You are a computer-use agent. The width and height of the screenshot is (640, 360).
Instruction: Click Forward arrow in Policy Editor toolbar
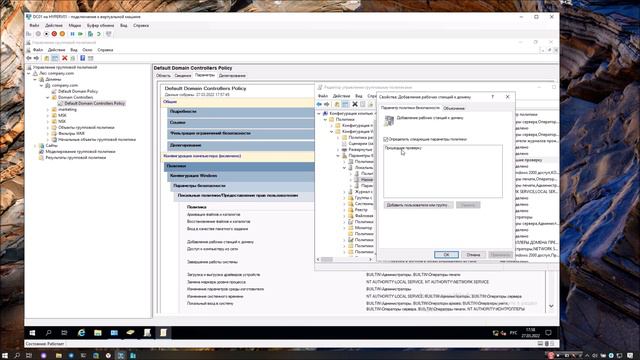point(327,104)
